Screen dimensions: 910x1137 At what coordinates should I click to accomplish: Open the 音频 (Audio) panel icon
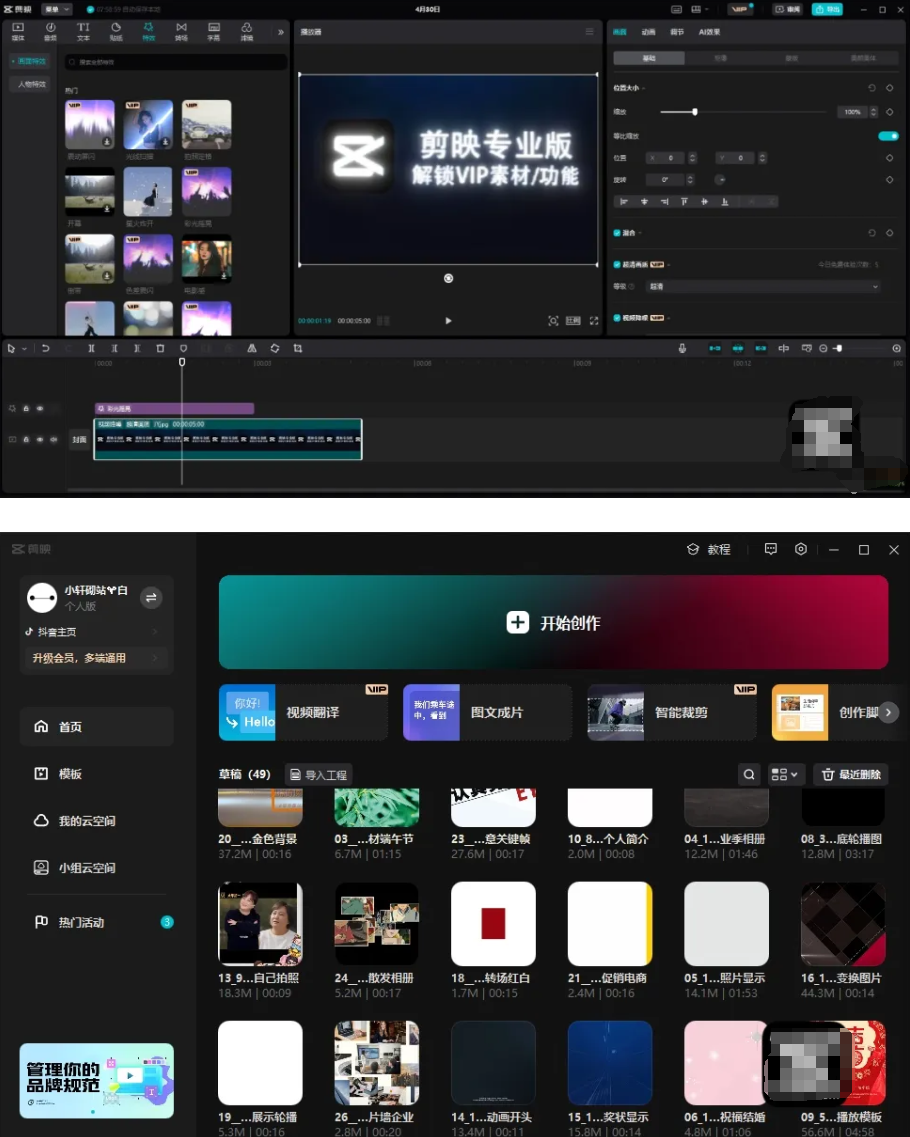click(51, 31)
